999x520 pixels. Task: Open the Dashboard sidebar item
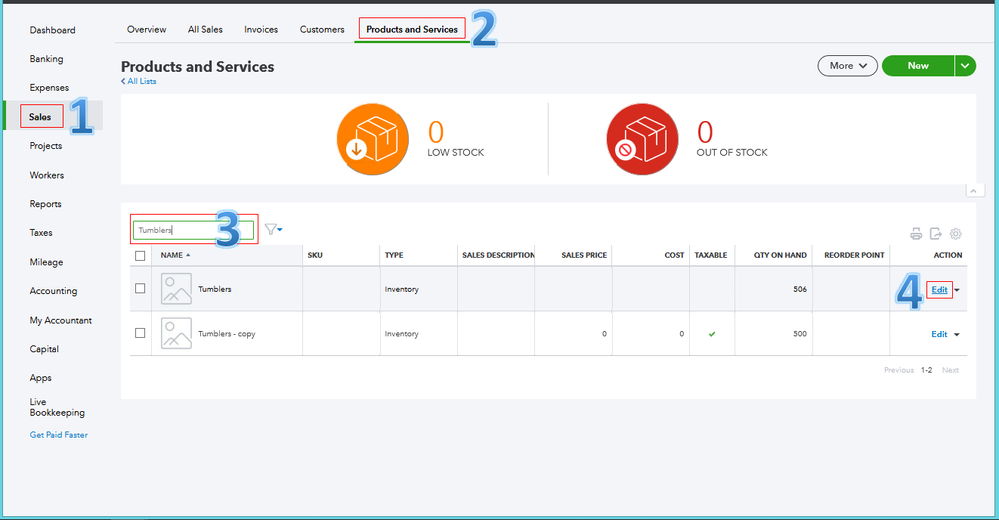[x=52, y=30]
